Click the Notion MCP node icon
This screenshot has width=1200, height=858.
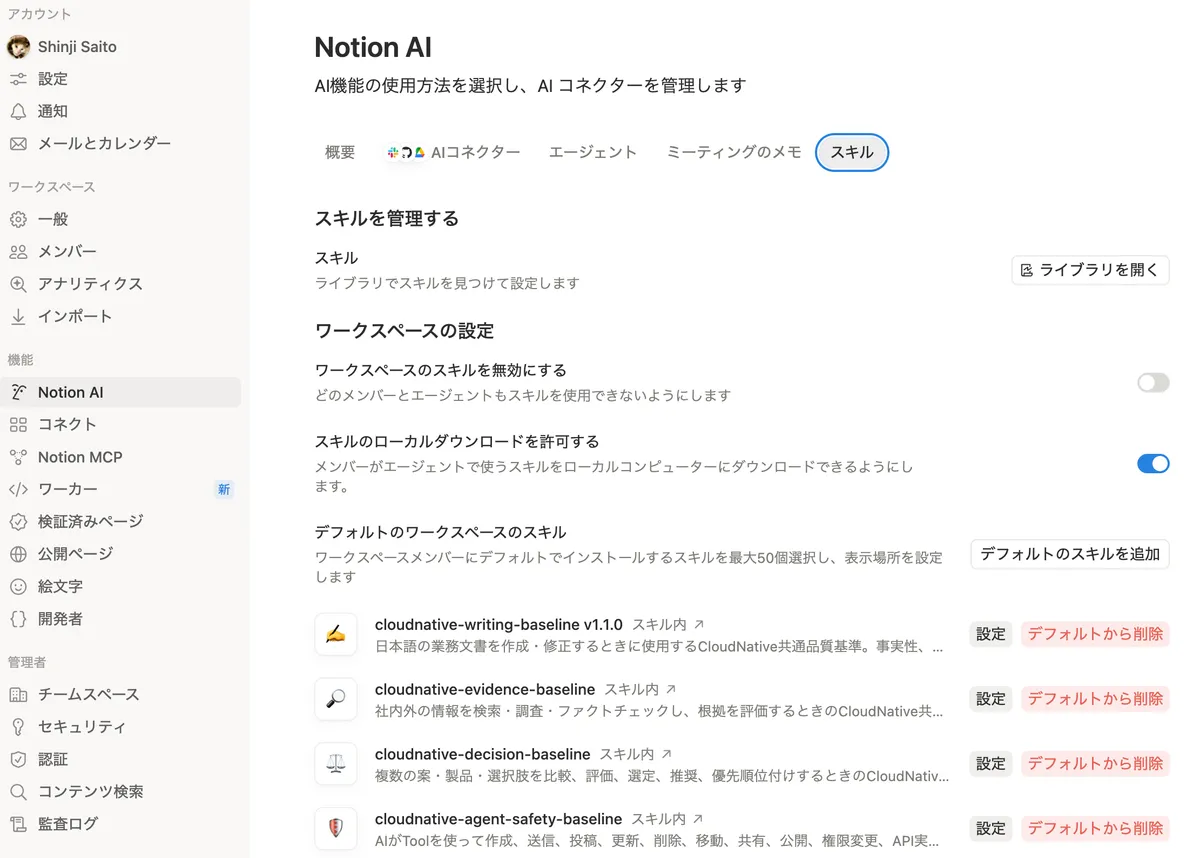(x=18, y=457)
